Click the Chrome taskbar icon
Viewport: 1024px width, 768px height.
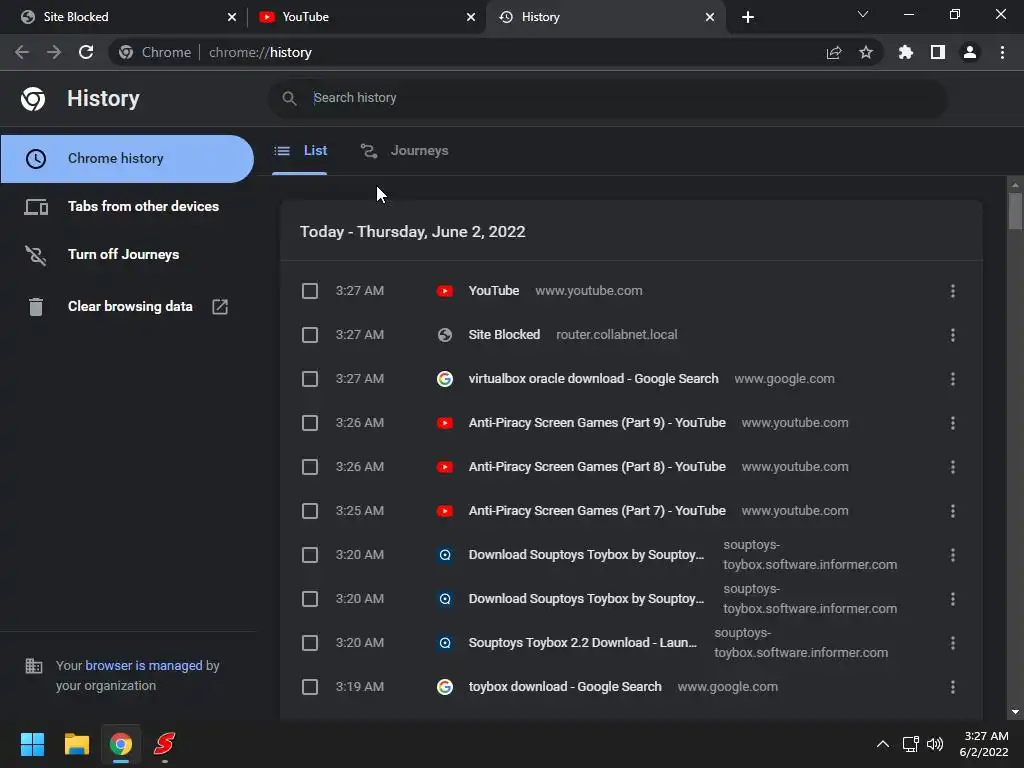[121, 744]
